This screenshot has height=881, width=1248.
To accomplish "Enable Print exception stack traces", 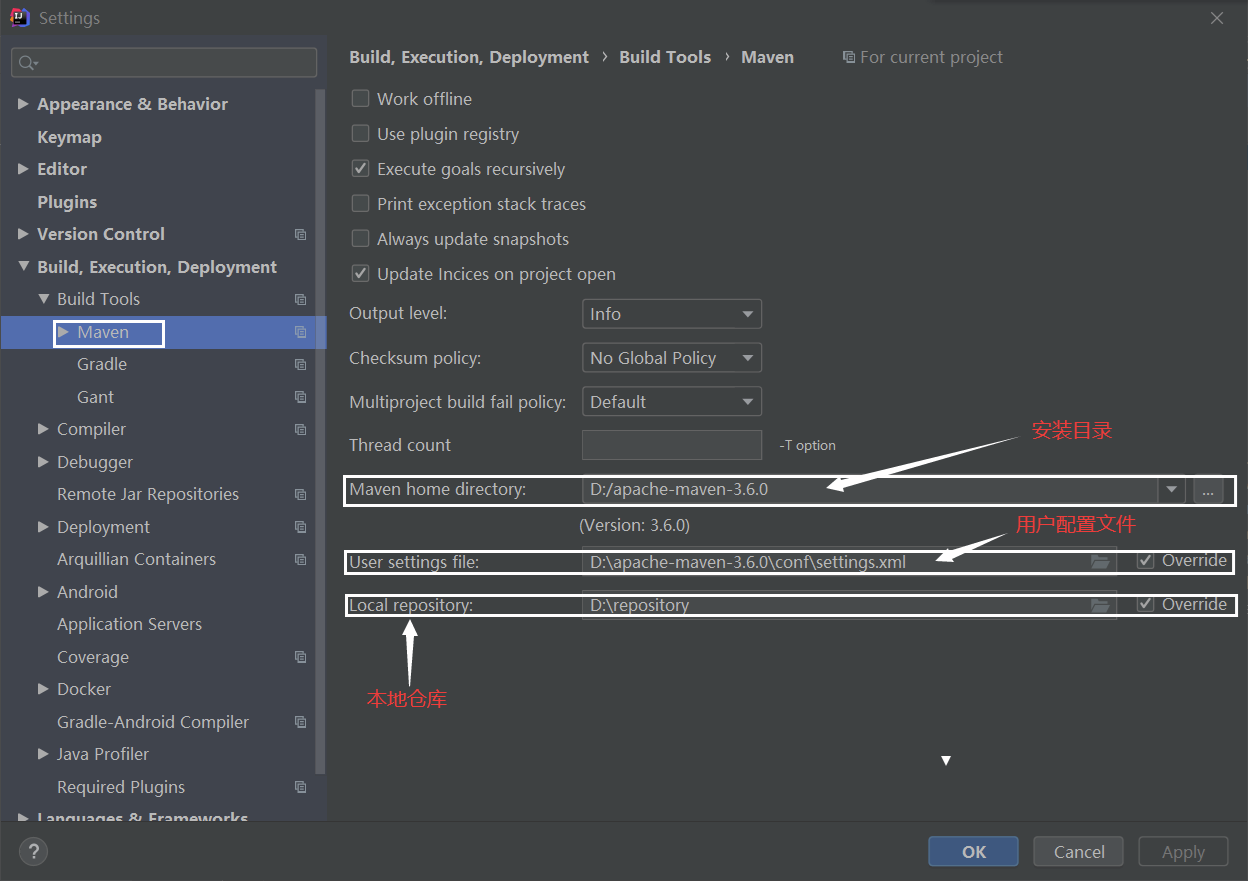I will click(x=360, y=203).
